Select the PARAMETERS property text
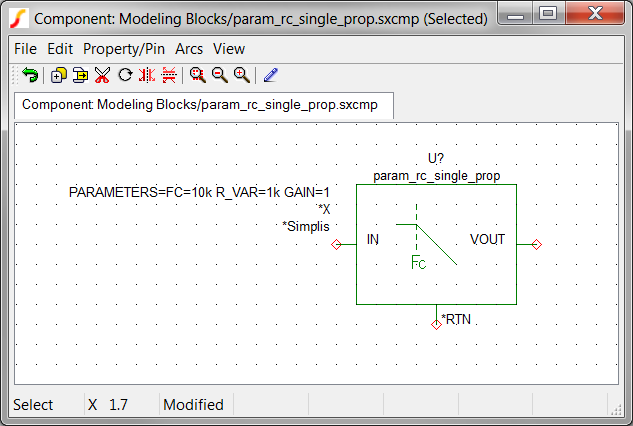 199,192
